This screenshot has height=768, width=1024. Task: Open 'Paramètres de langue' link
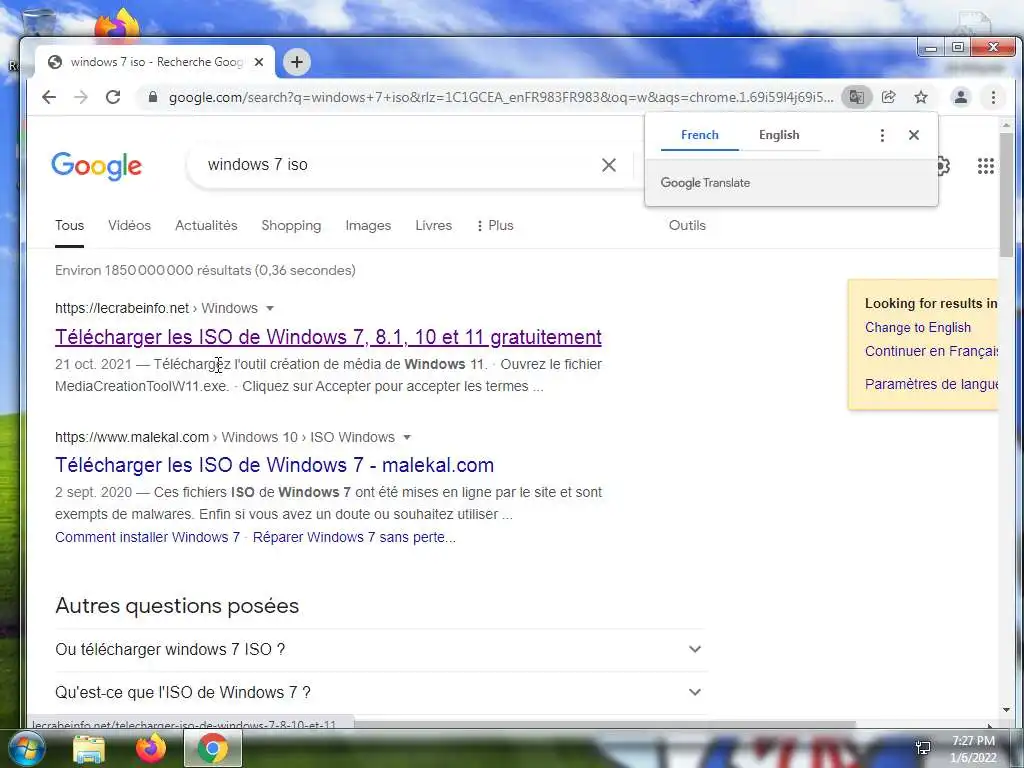tap(931, 384)
